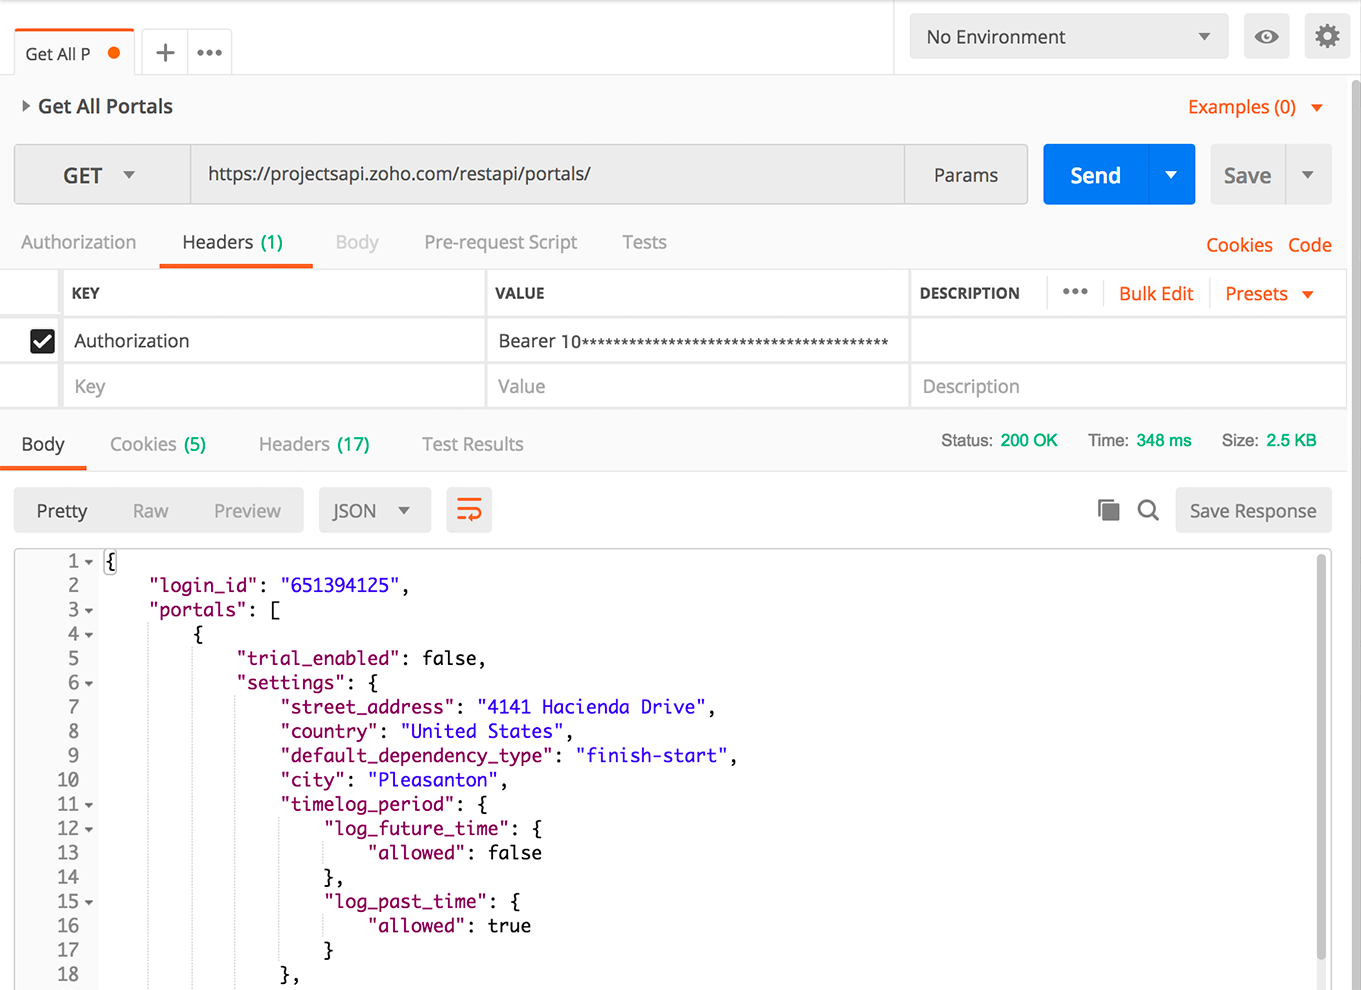Open response Cookies (5) tab
The height and width of the screenshot is (990, 1361).
click(x=158, y=444)
